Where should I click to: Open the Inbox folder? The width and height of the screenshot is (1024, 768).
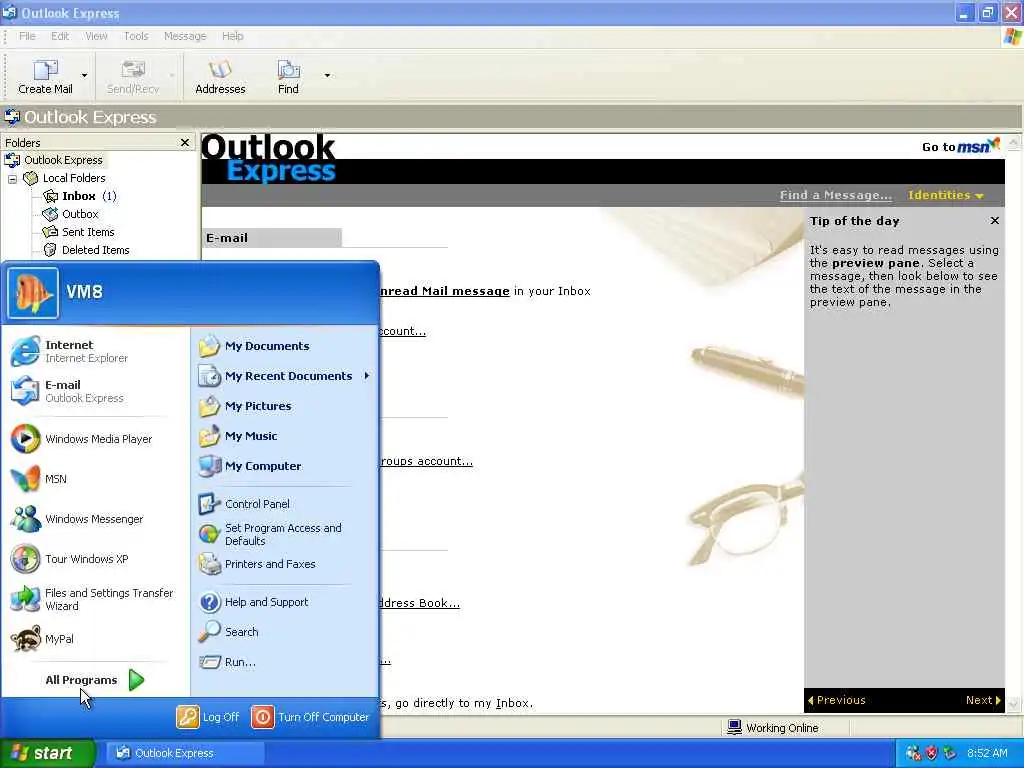79,196
